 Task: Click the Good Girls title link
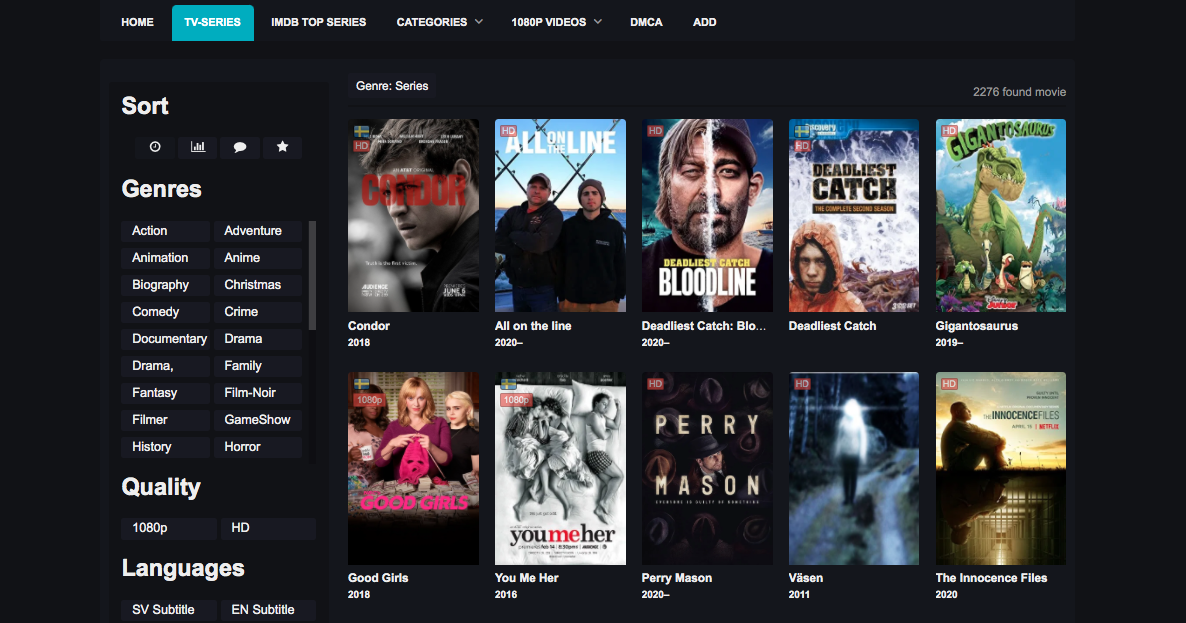pos(378,578)
